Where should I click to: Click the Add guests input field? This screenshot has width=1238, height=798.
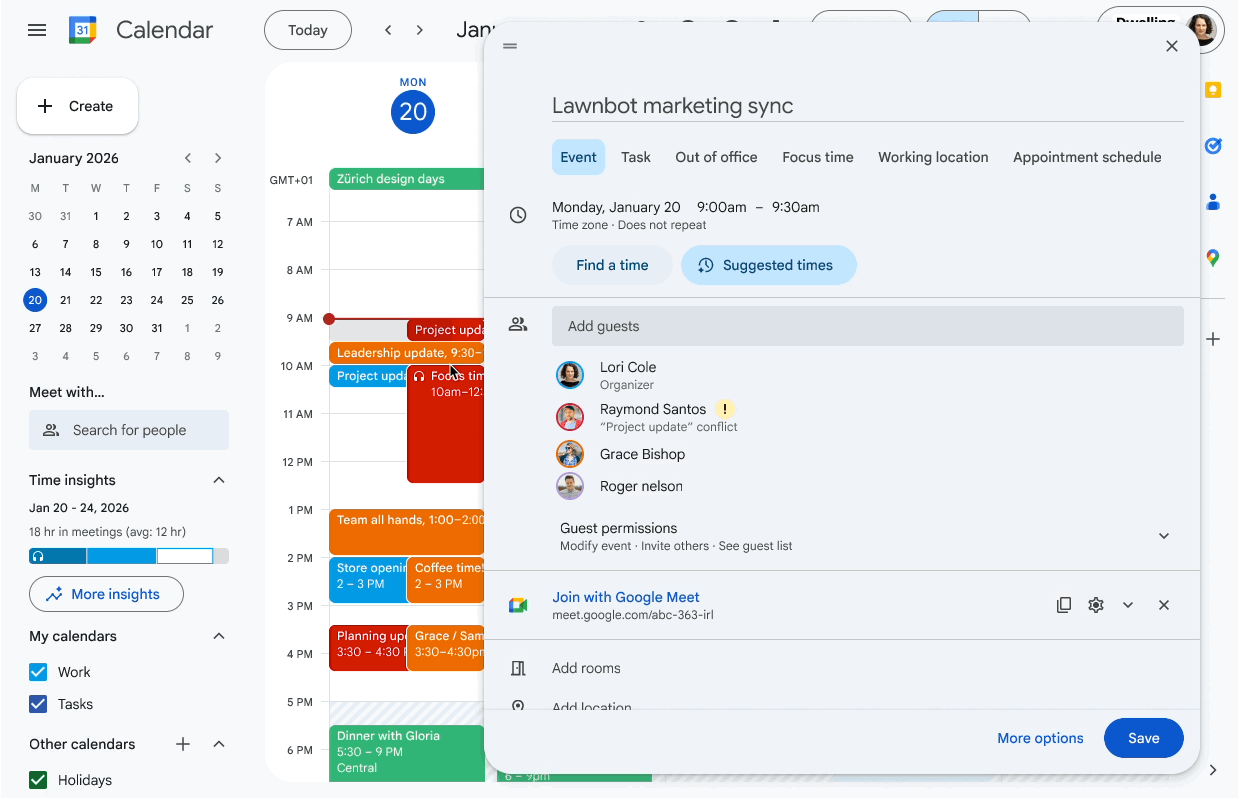(868, 326)
